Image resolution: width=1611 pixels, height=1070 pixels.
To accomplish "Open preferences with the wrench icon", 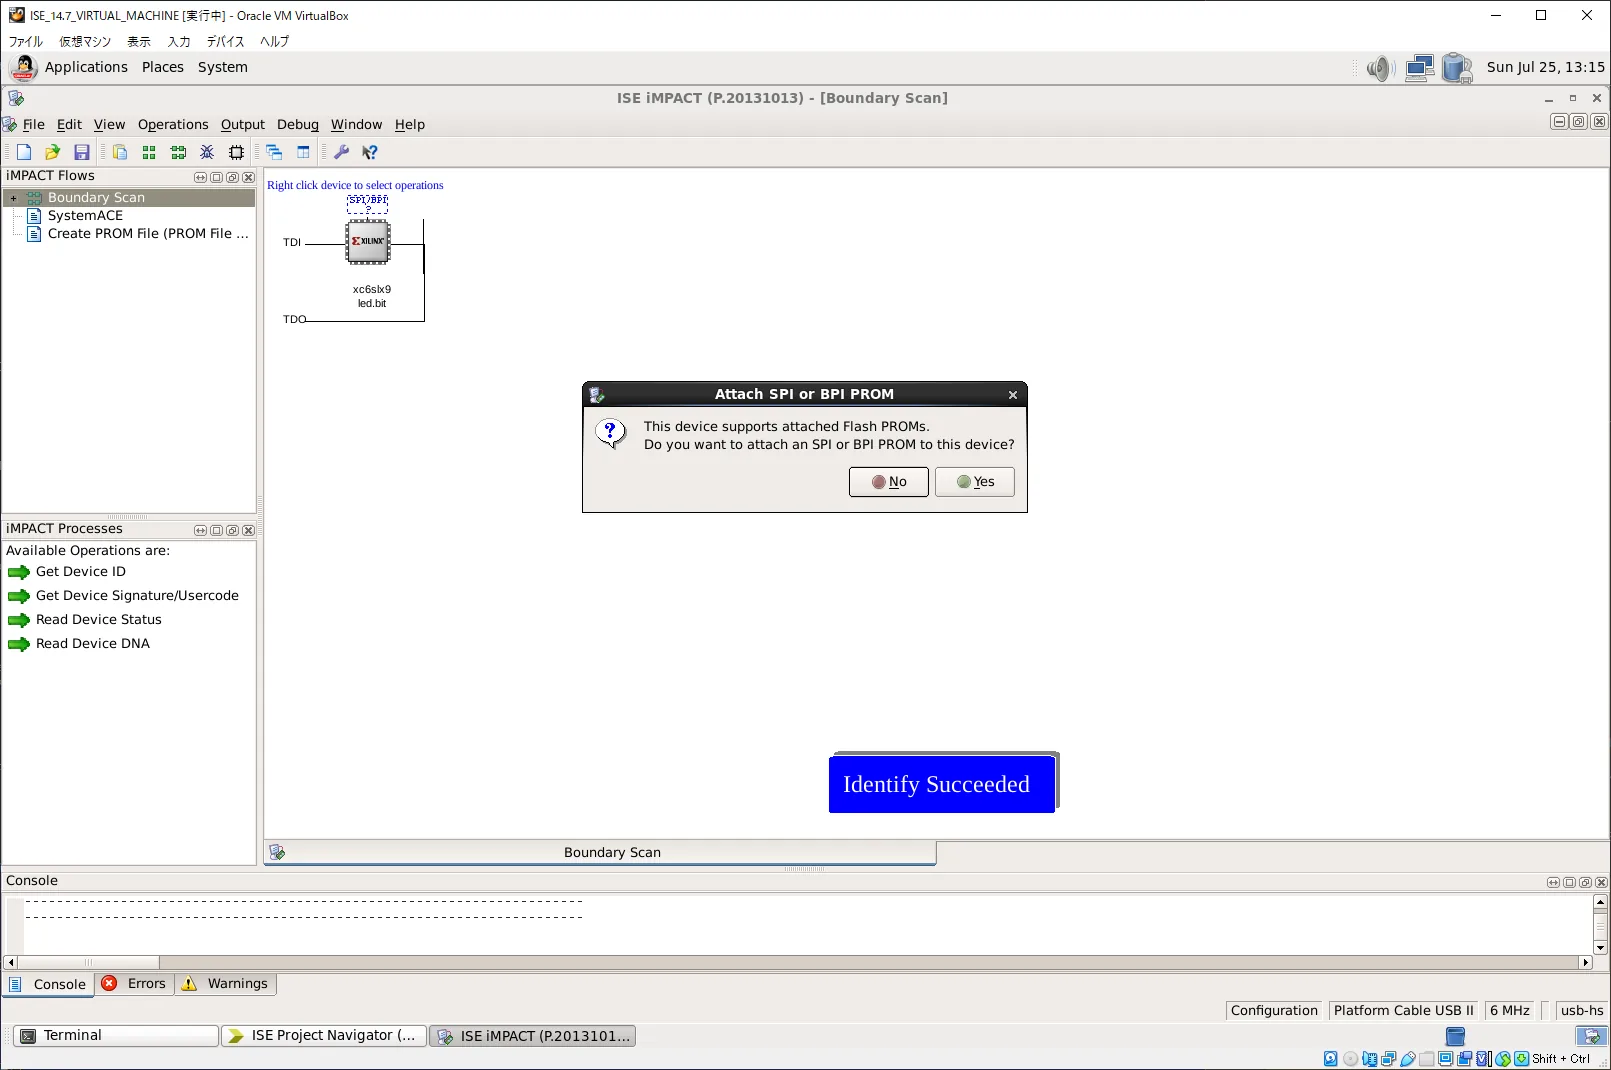I will [341, 152].
